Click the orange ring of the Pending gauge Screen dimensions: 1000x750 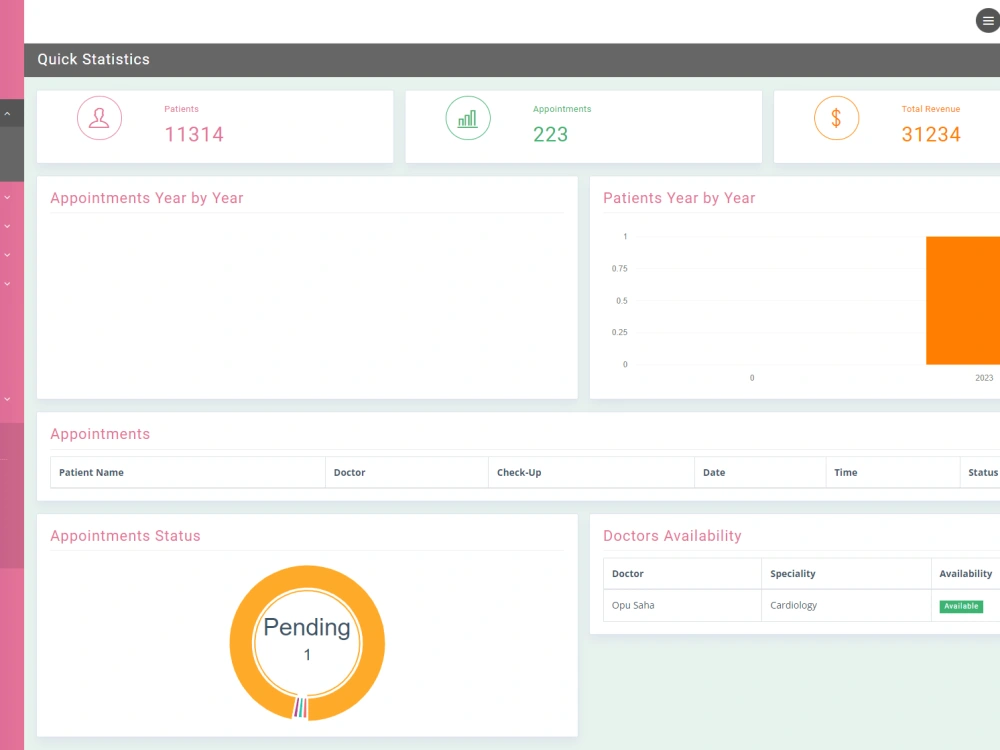pyautogui.click(x=307, y=580)
